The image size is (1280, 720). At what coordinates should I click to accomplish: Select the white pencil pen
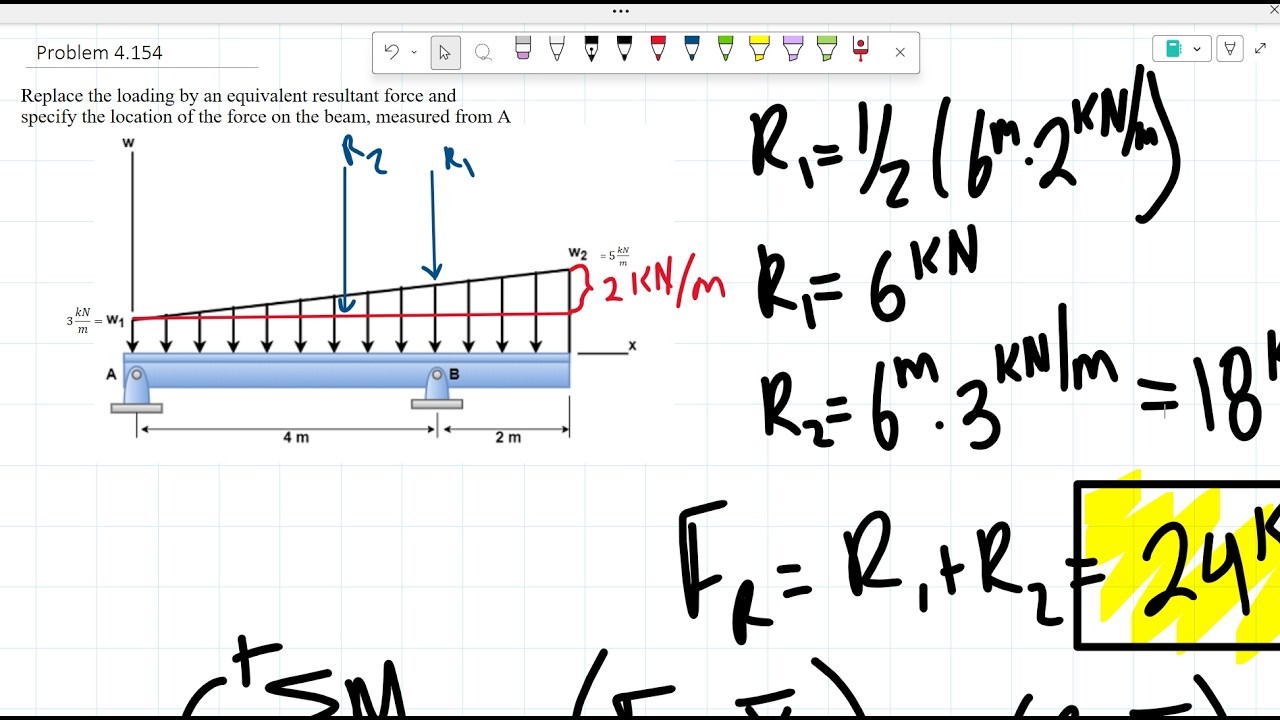click(x=557, y=49)
